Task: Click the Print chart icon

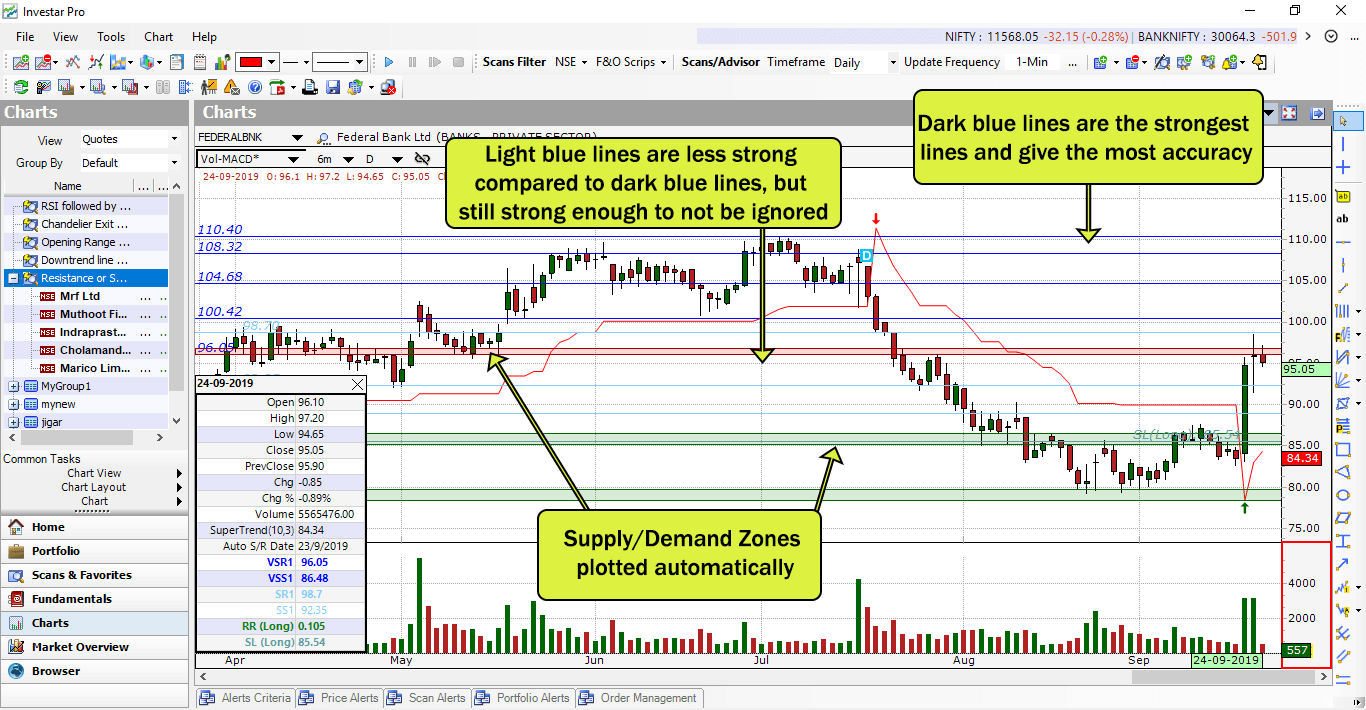Action: point(310,86)
